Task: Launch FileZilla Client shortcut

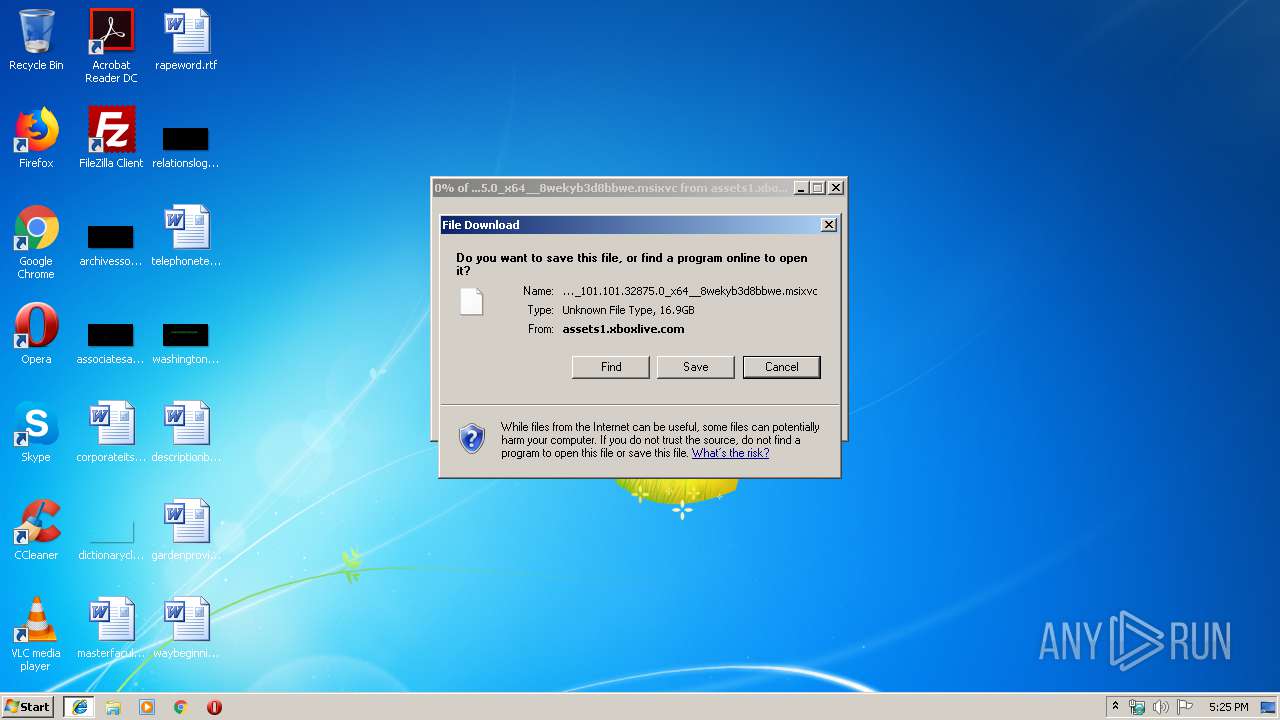Action: pyautogui.click(x=111, y=138)
